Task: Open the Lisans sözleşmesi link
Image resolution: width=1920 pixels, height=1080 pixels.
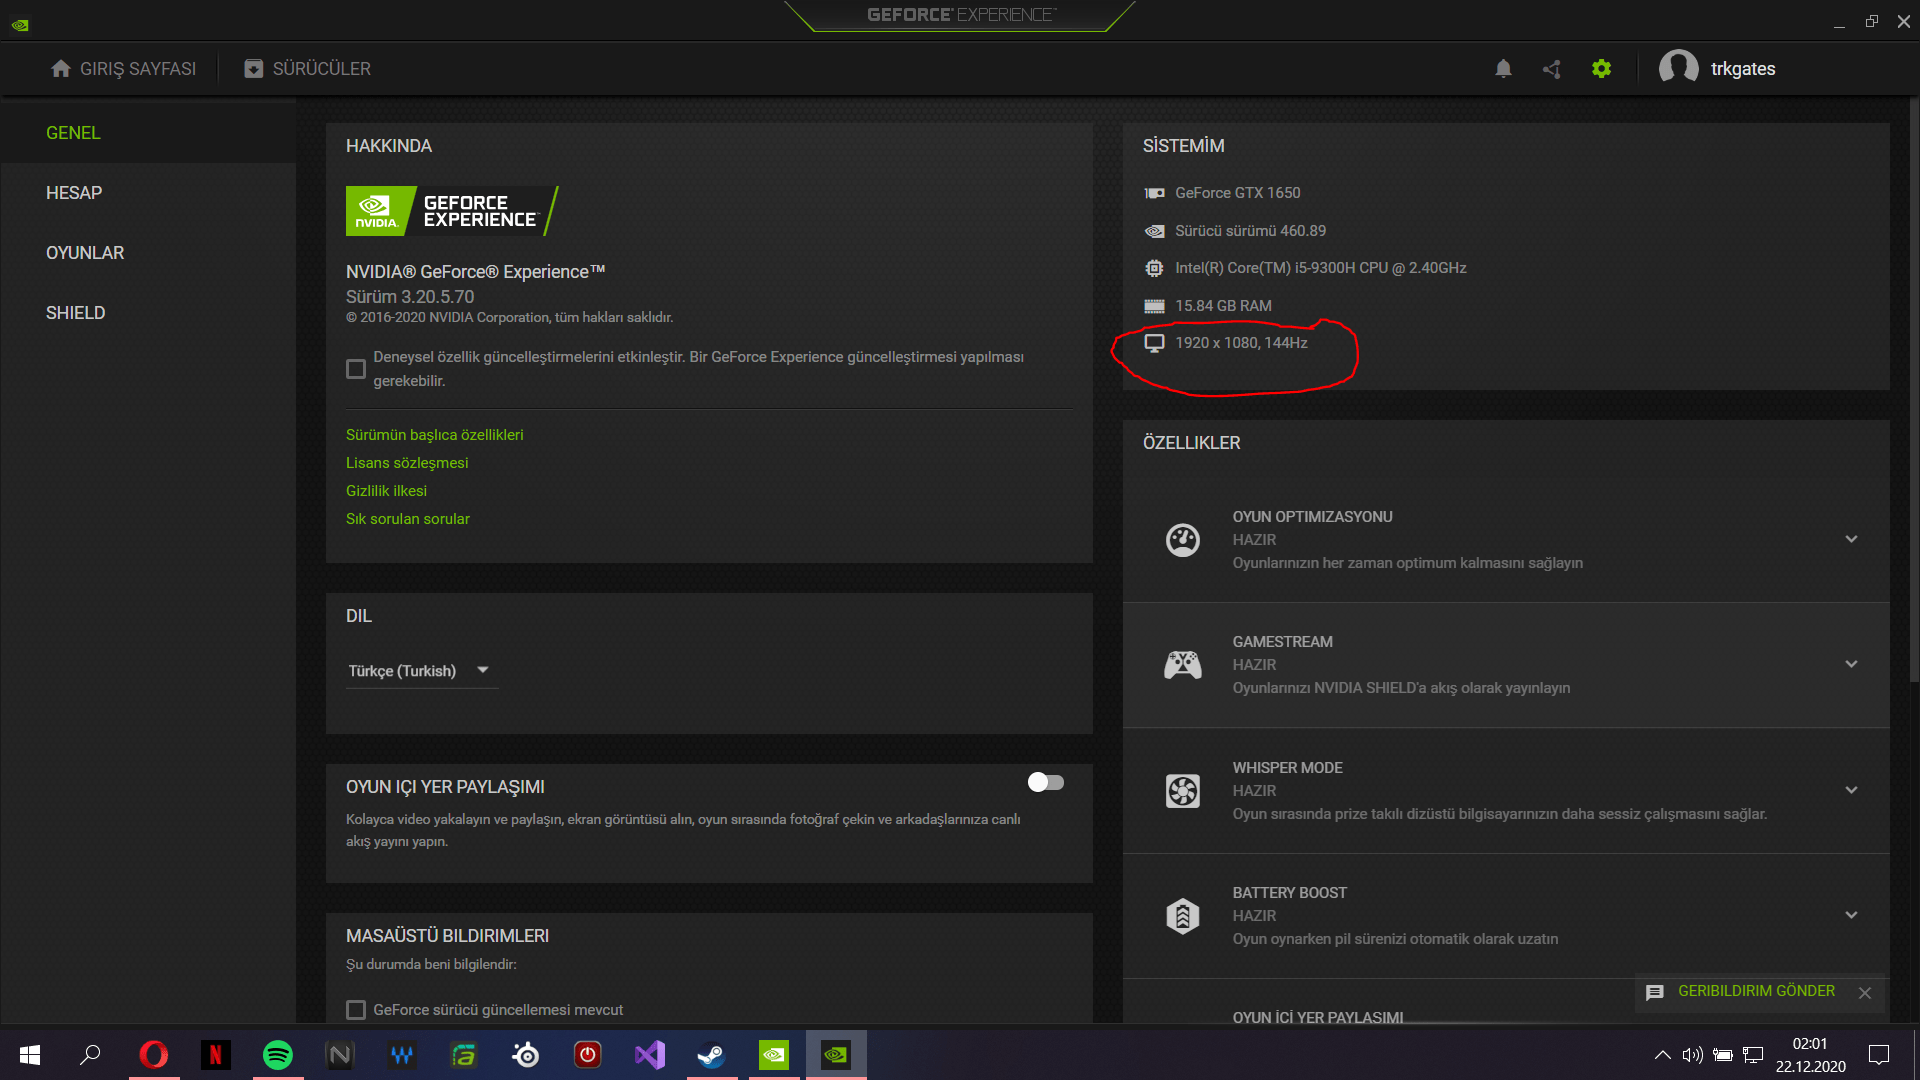Action: 407,463
